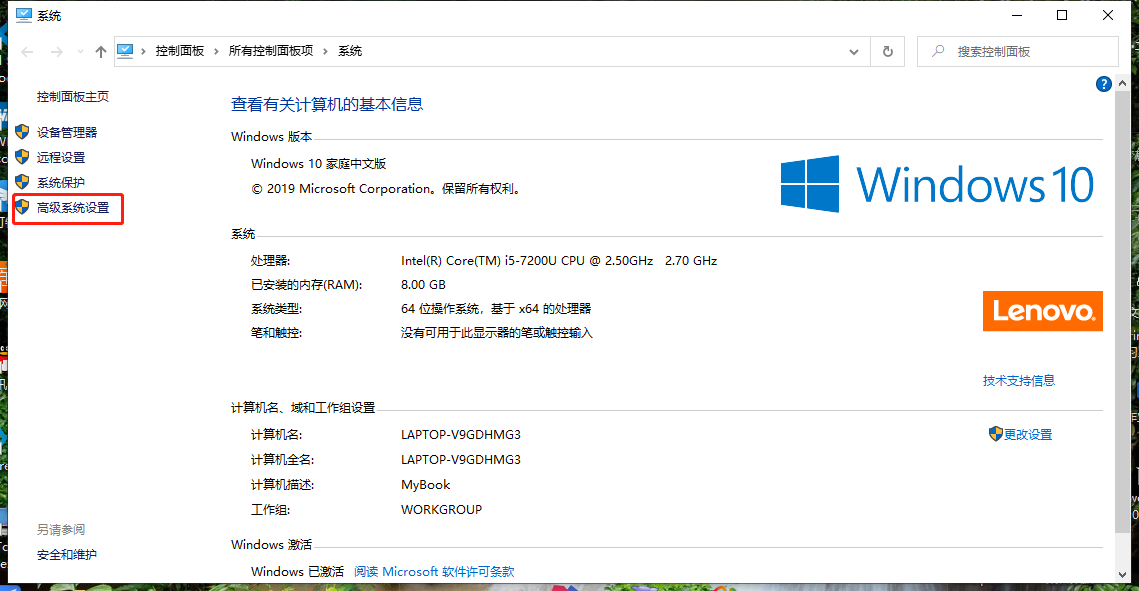Click the Lenovo logo

(1042, 311)
